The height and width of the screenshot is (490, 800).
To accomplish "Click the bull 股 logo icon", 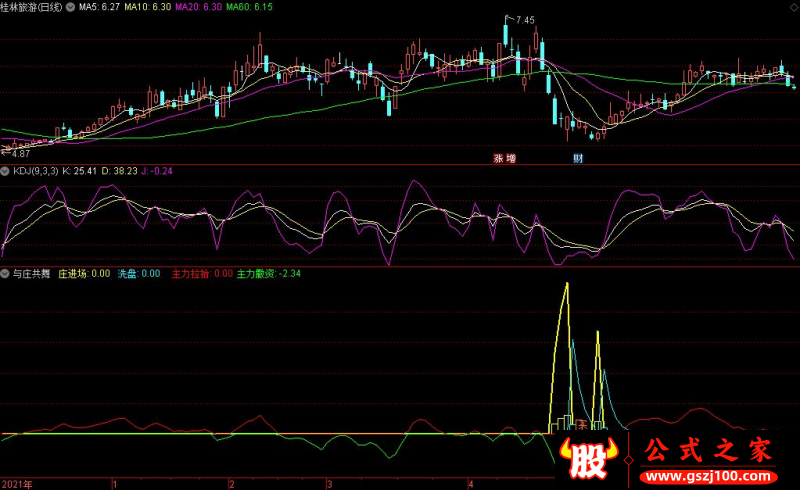I will tap(589, 458).
